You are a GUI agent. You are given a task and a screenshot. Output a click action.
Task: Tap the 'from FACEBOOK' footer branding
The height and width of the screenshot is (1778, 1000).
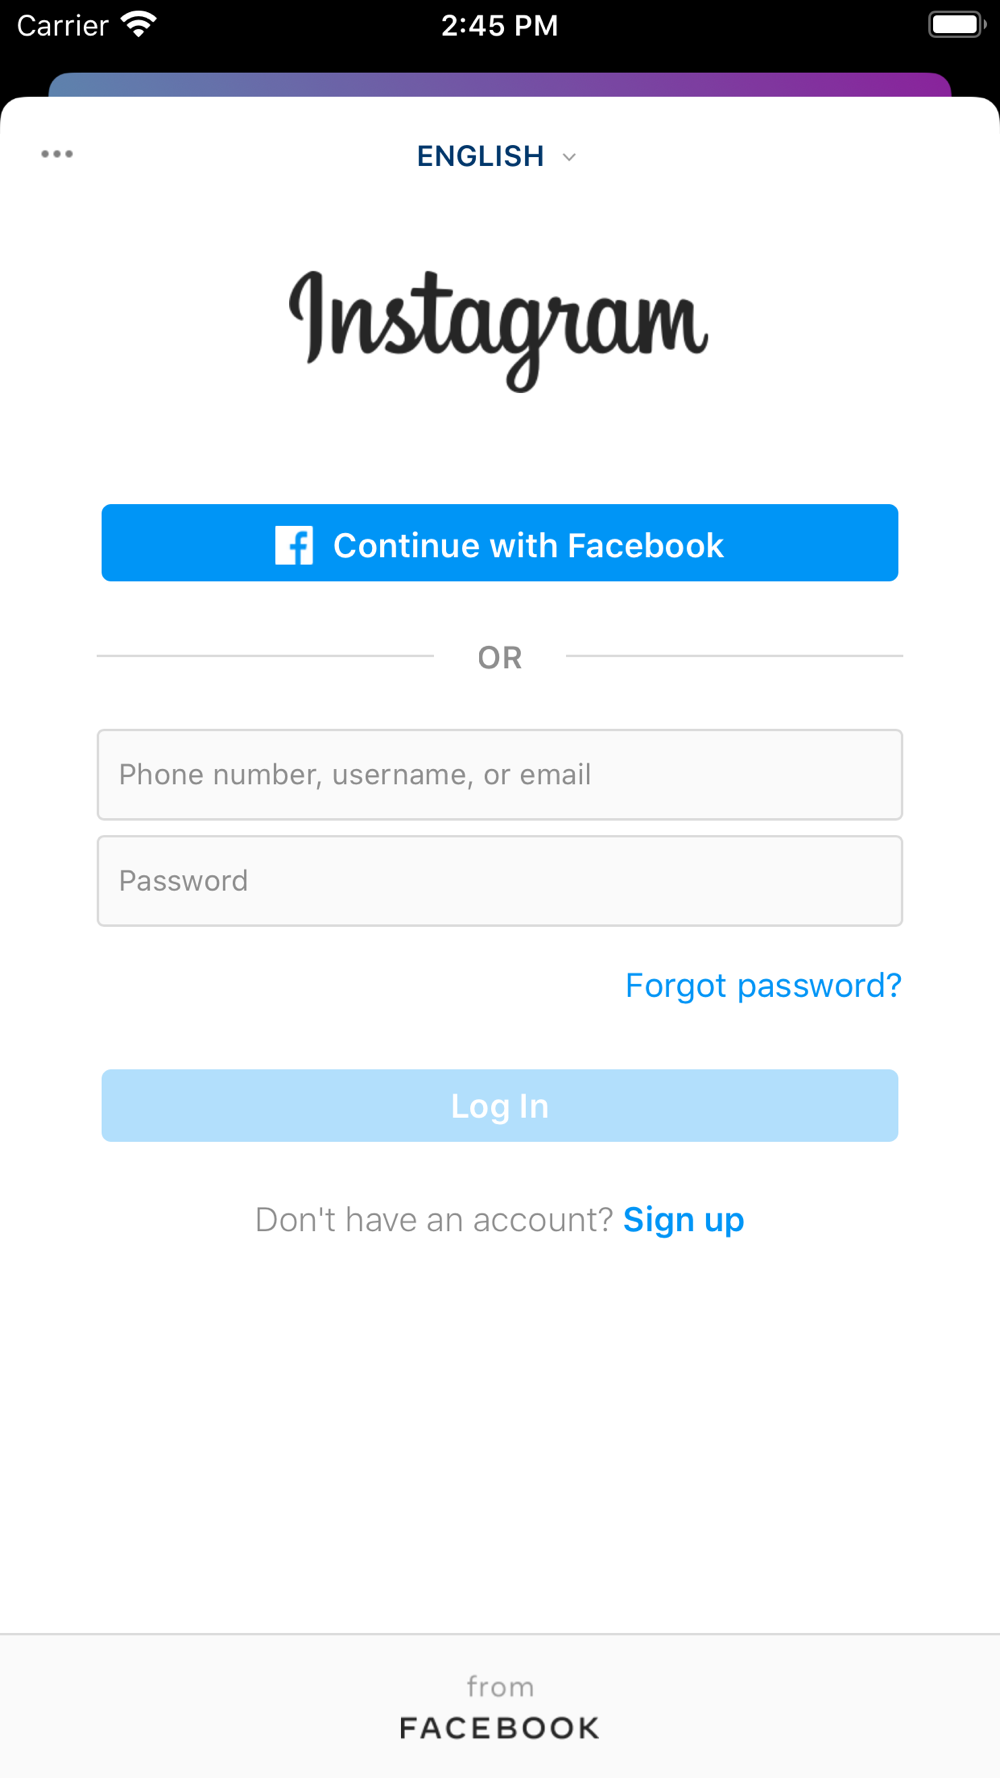pos(500,1708)
